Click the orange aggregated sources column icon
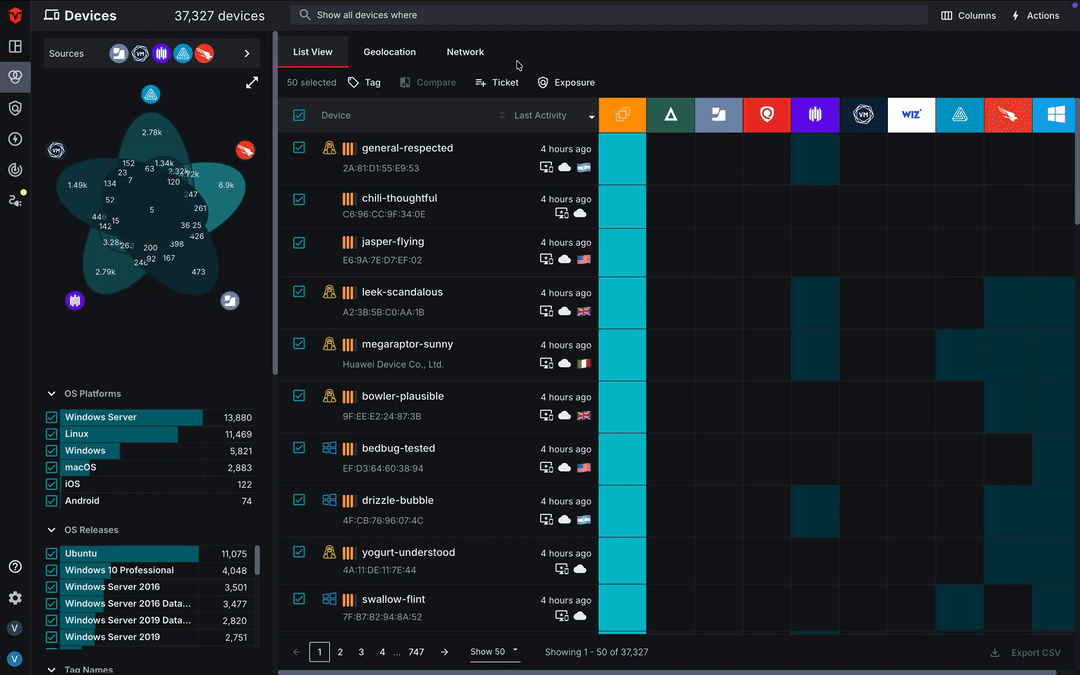Image resolution: width=1080 pixels, height=675 pixels. point(622,115)
